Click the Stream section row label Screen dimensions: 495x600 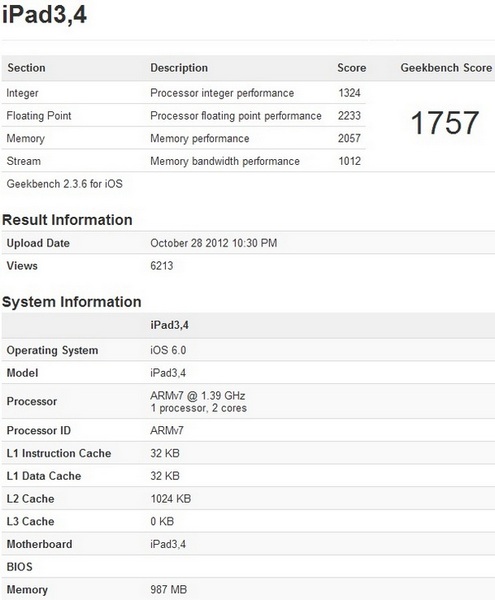click(24, 161)
